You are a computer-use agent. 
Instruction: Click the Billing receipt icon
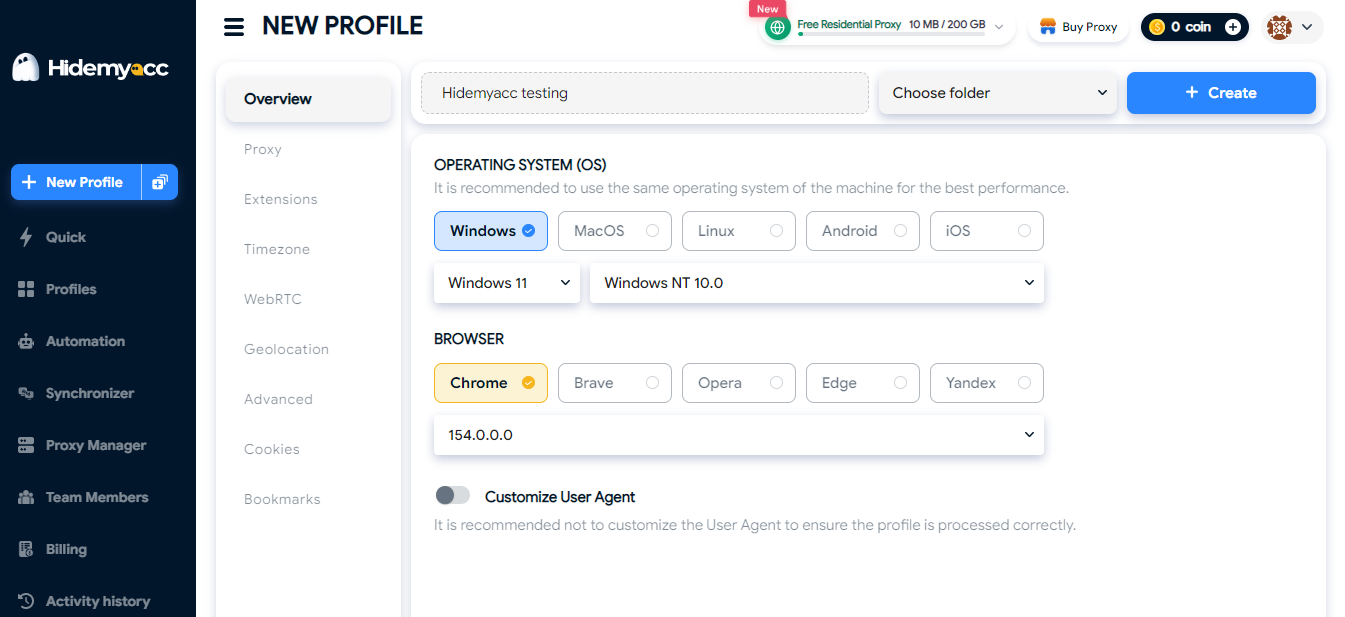coord(26,549)
